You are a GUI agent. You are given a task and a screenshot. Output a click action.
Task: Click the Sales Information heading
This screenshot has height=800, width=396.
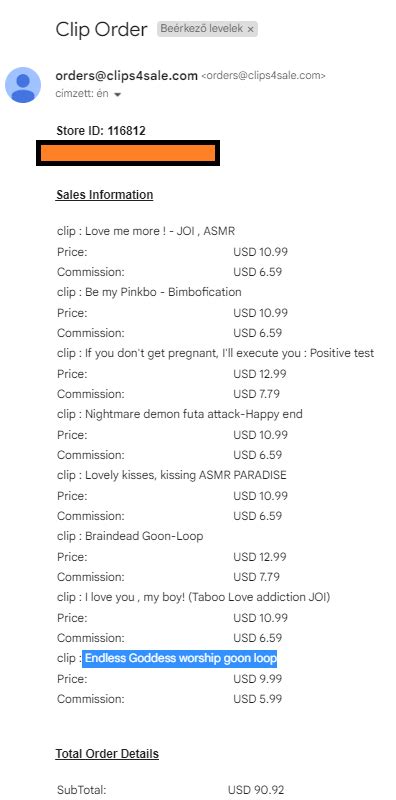(105, 195)
